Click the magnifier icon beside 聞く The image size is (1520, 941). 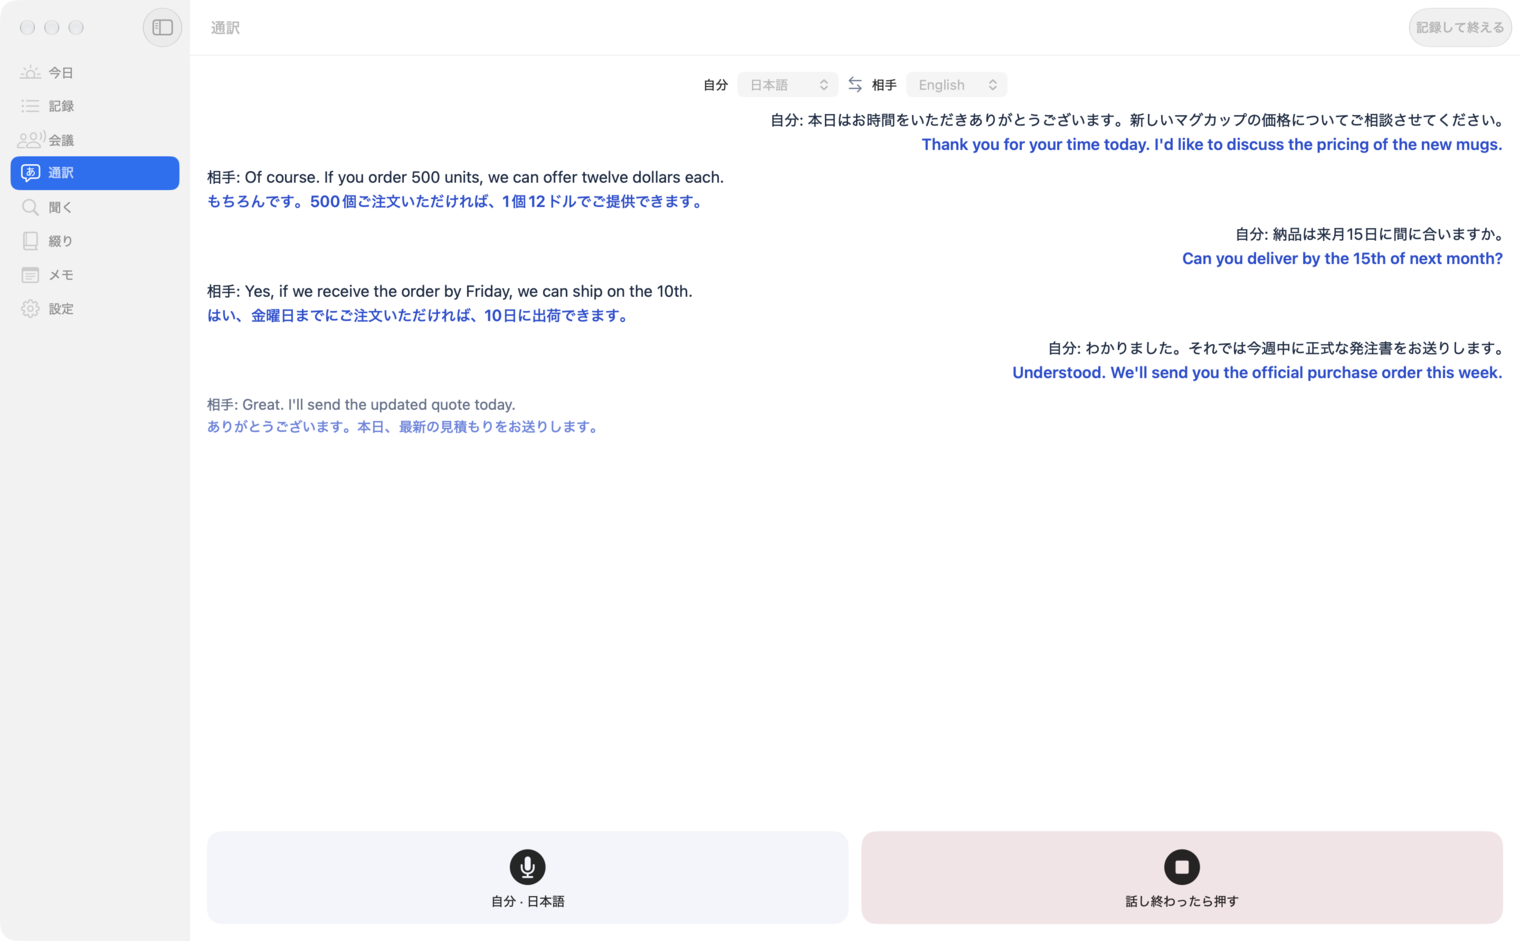click(x=30, y=207)
